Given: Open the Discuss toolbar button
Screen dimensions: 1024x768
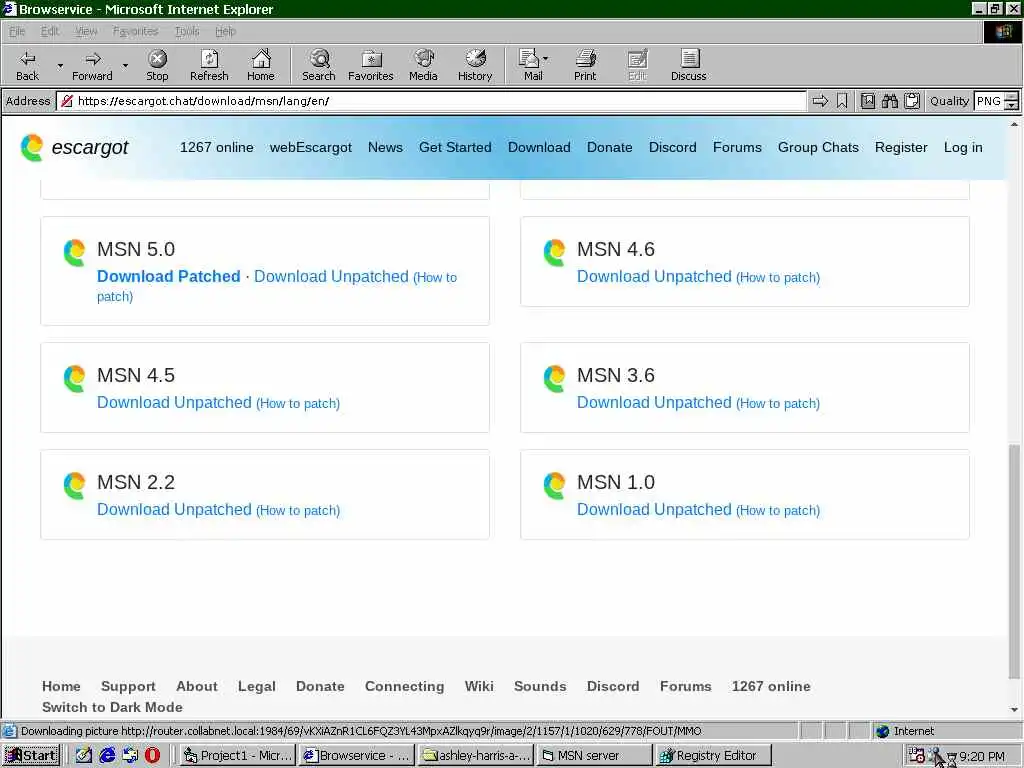Looking at the screenshot, I should 688,65.
